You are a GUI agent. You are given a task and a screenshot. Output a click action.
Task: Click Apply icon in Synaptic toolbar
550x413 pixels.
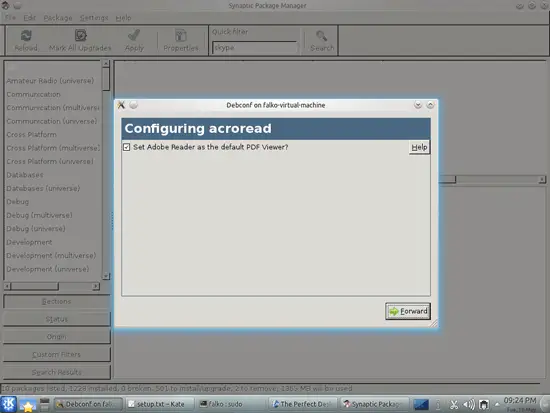point(134,40)
